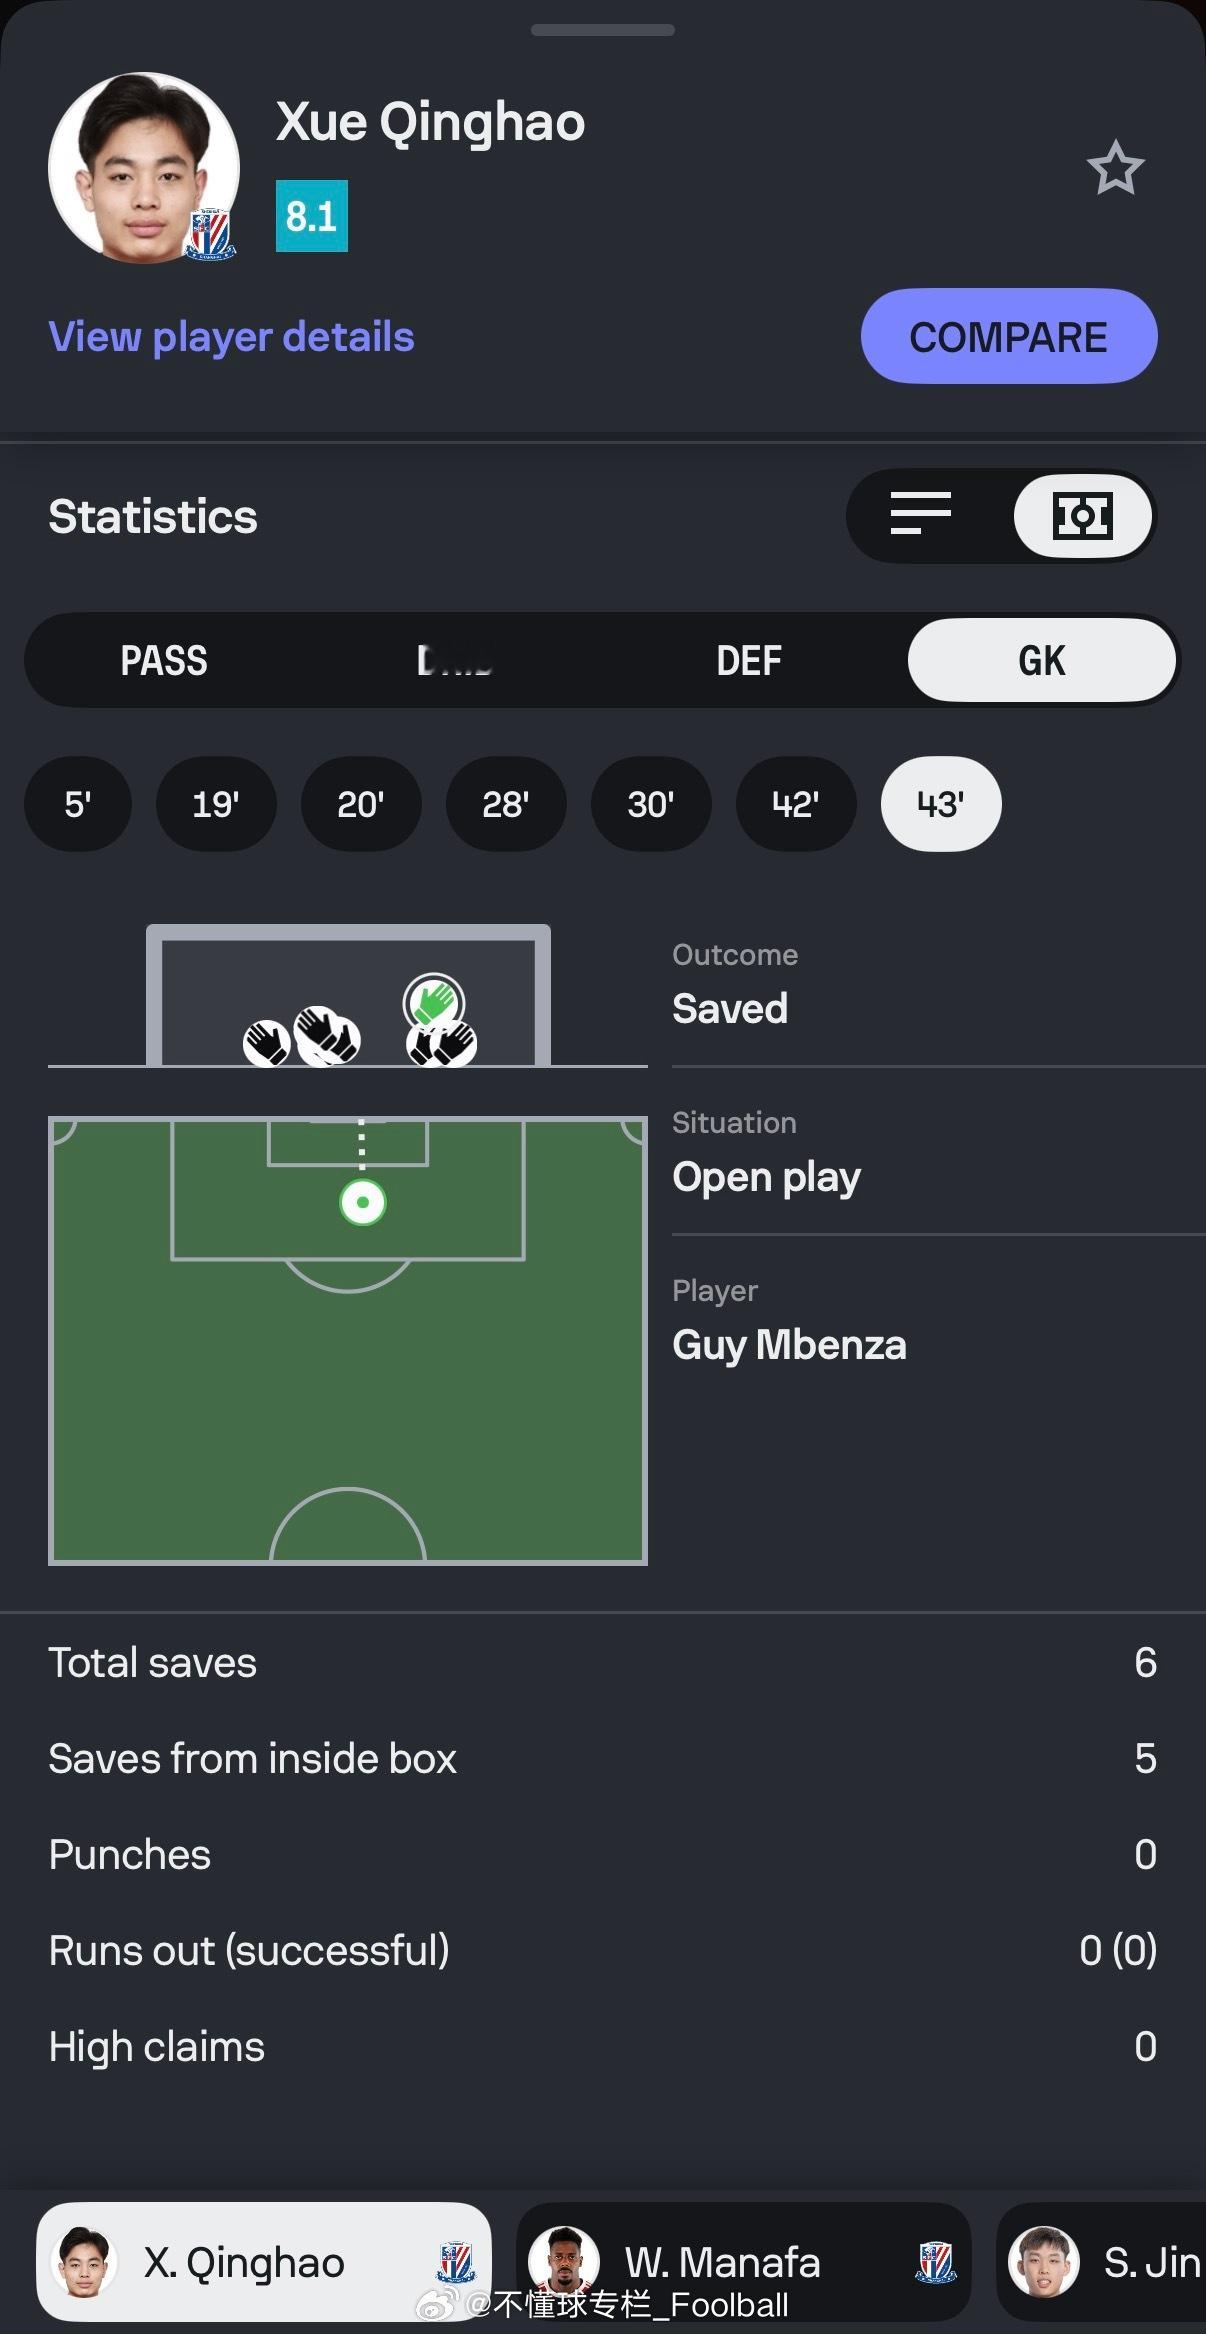Click View player details link
The image size is (1206, 2334).
(x=231, y=337)
